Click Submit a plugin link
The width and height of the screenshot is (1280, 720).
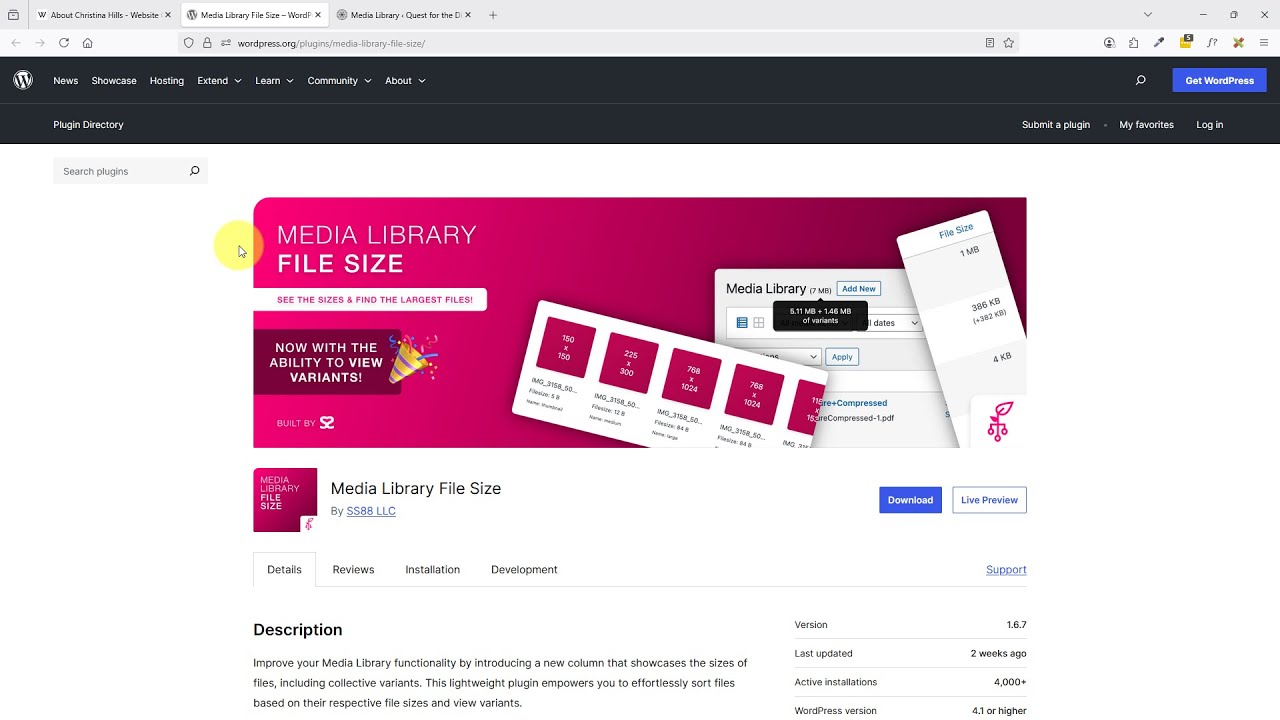pyautogui.click(x=1056, y=125)
